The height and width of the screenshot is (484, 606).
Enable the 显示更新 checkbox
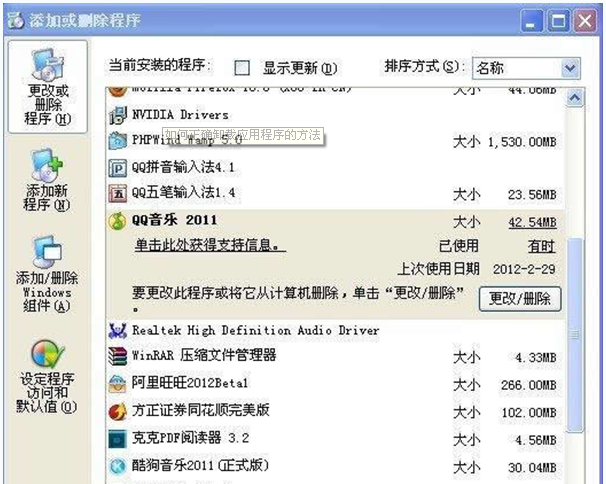tap(242, 68)
